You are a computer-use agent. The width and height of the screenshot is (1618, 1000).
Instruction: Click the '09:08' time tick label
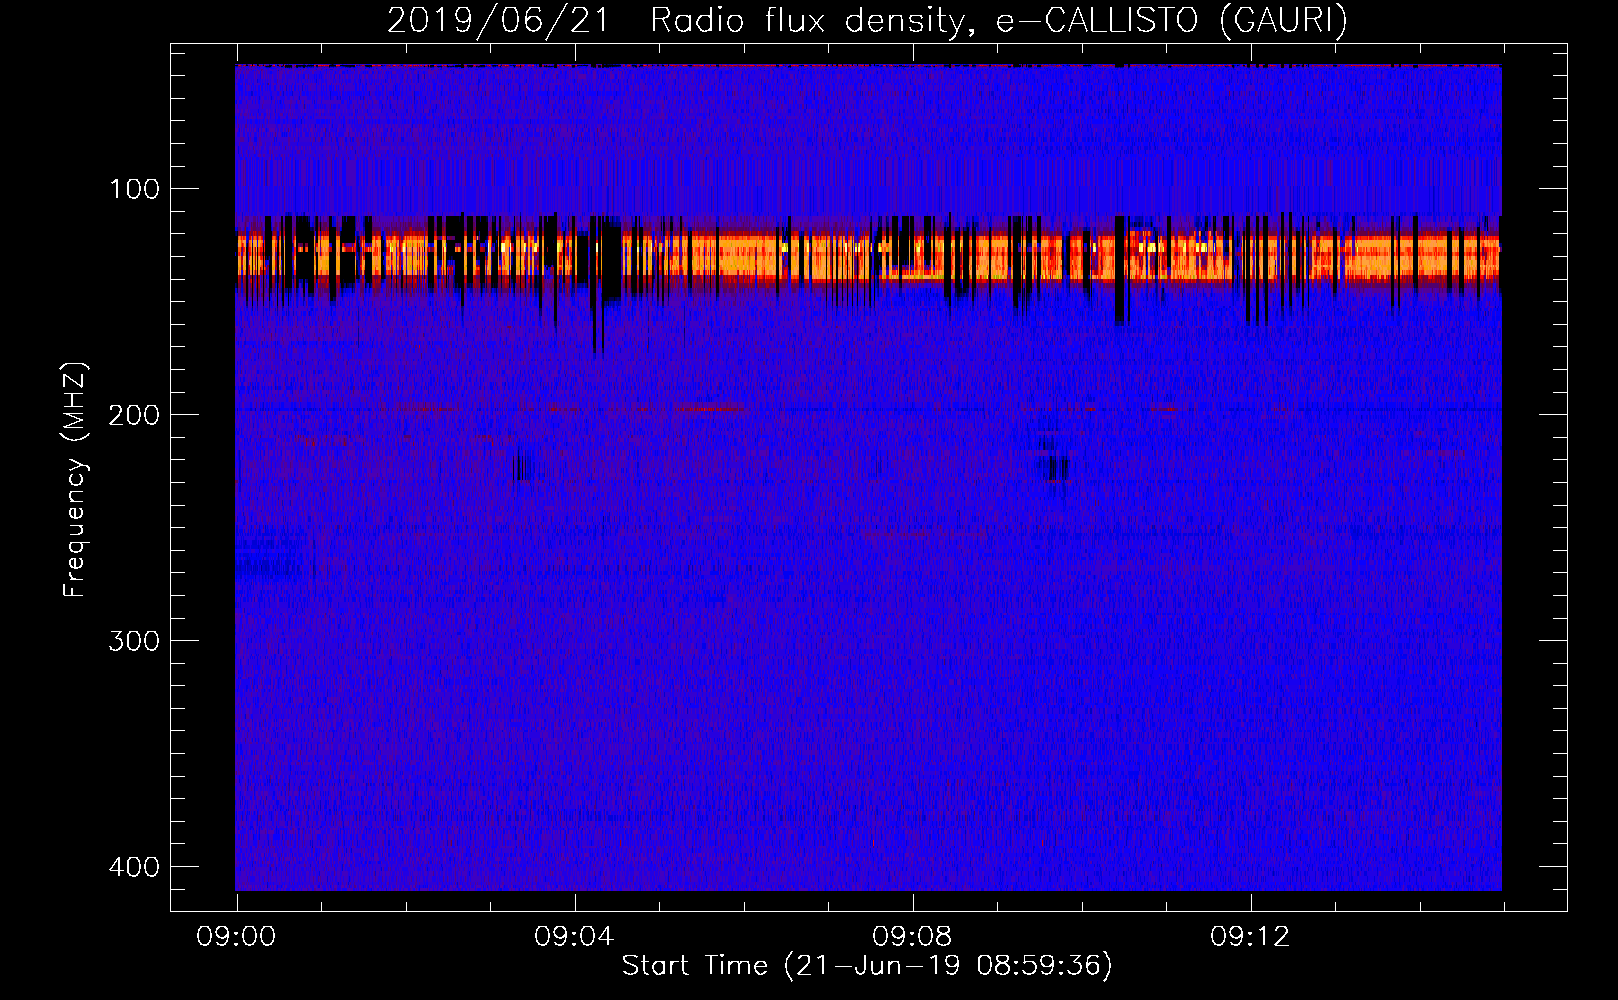912,937
